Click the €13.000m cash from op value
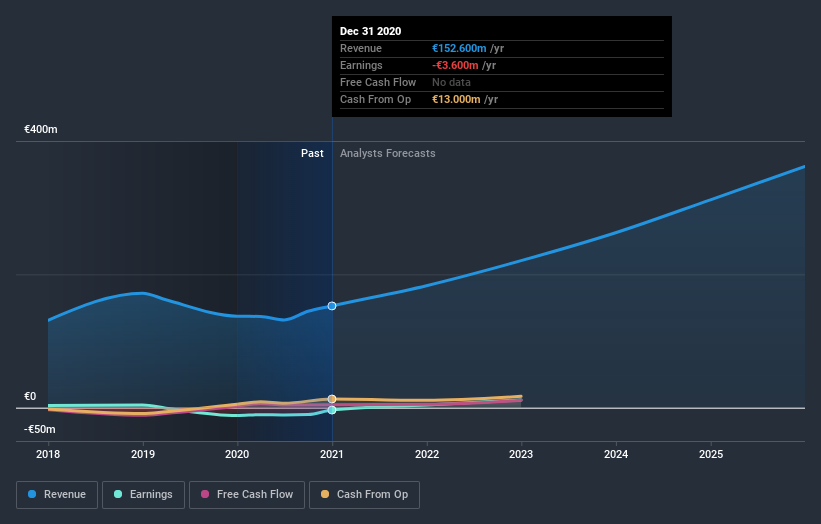The width and height of the screenshot is (821, 524). (456, 99)
